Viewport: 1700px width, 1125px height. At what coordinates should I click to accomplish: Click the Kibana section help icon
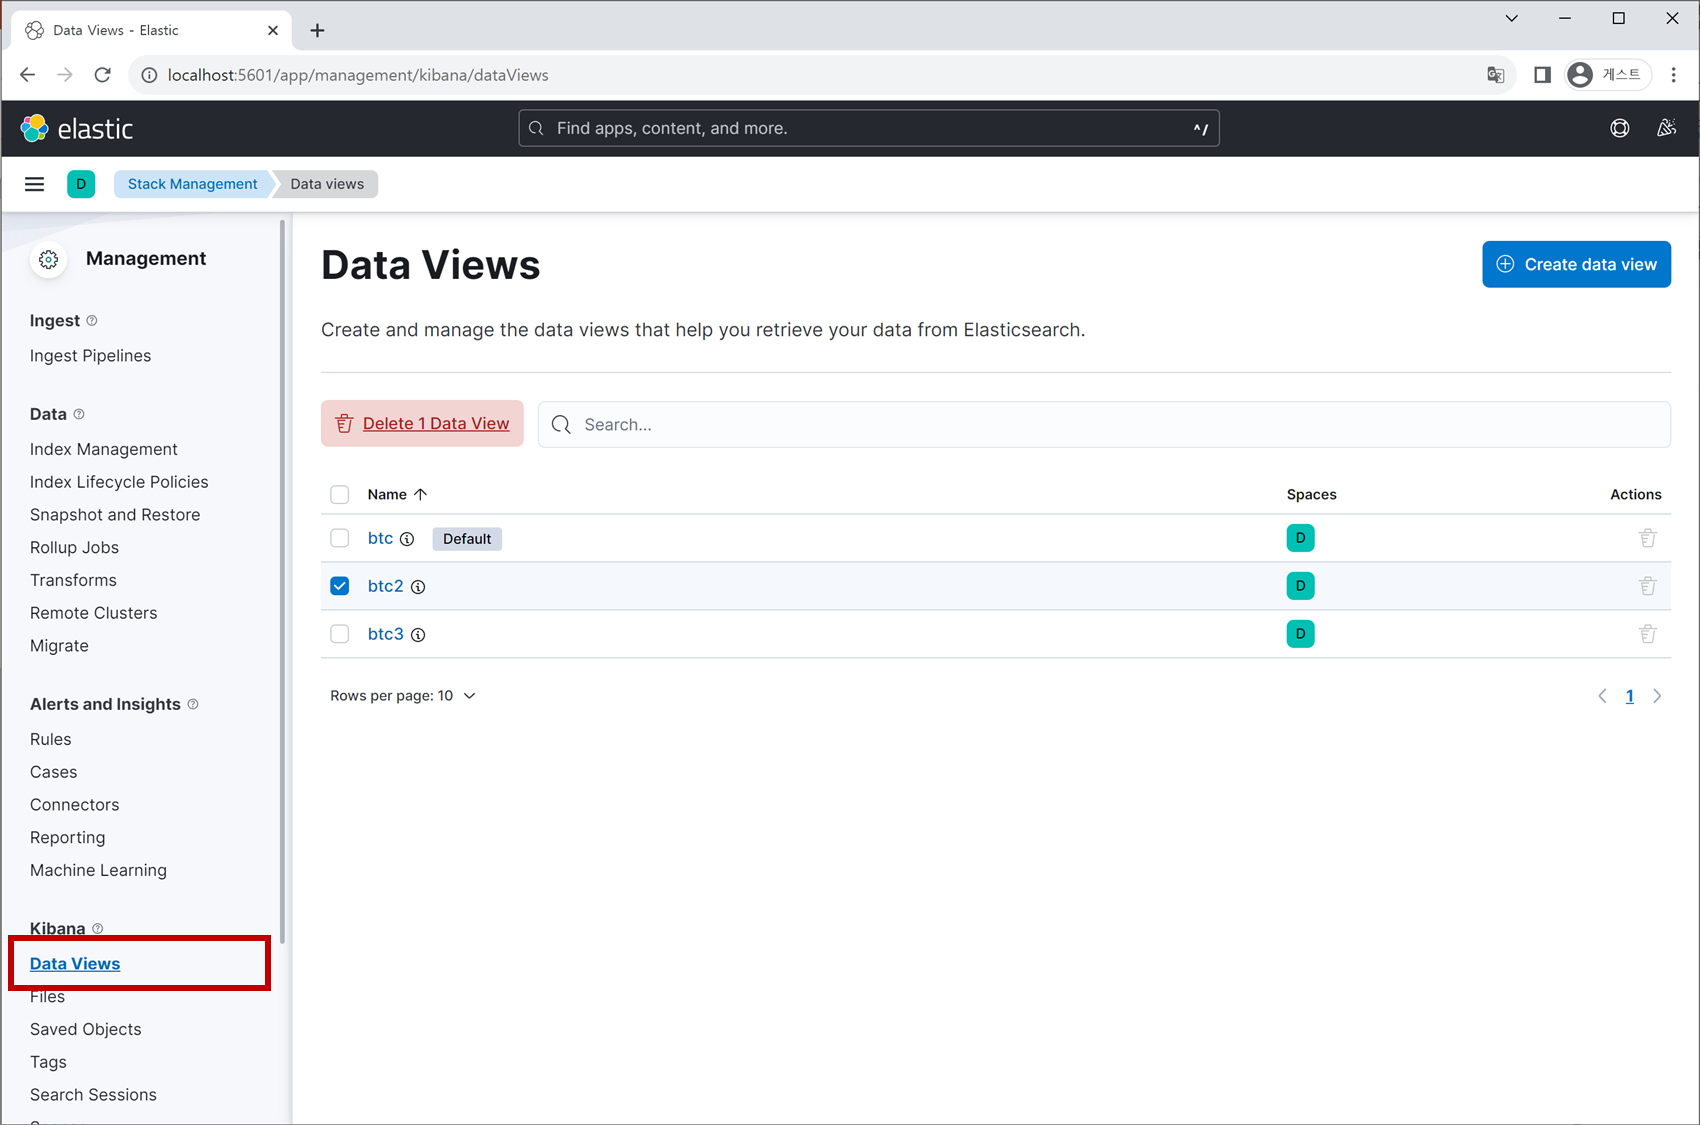(97, 928)
